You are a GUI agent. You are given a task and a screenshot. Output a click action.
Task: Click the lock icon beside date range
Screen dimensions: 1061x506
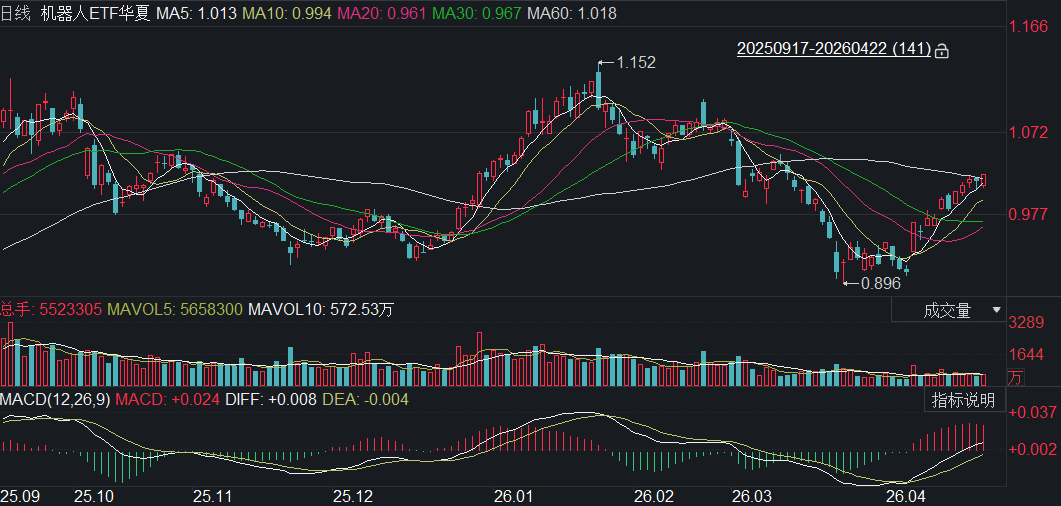click(x=941, y=50)
